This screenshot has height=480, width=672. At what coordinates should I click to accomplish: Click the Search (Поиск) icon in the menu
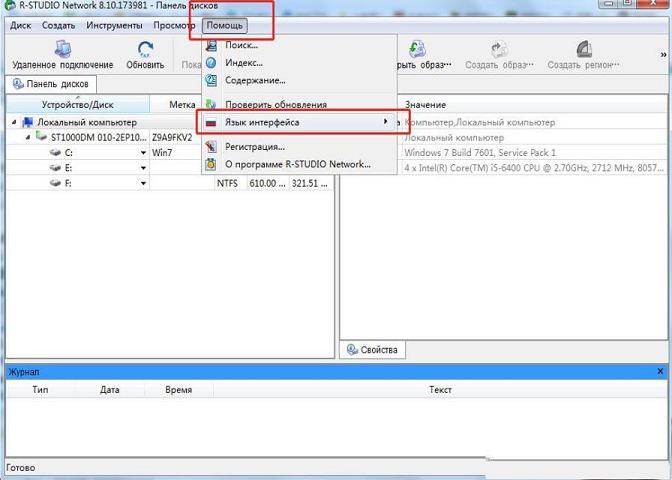pos(211,46)
